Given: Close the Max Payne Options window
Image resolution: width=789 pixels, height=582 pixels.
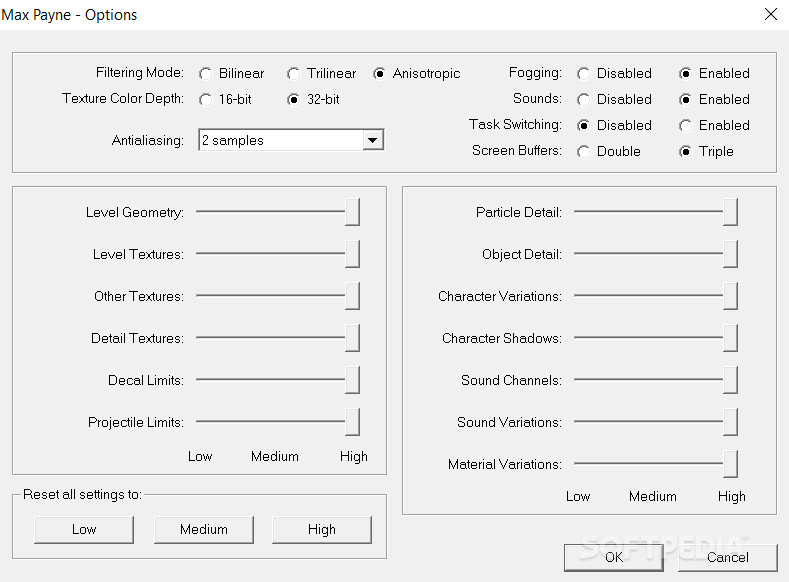Looking at the screenshot, I should (770, 14).
